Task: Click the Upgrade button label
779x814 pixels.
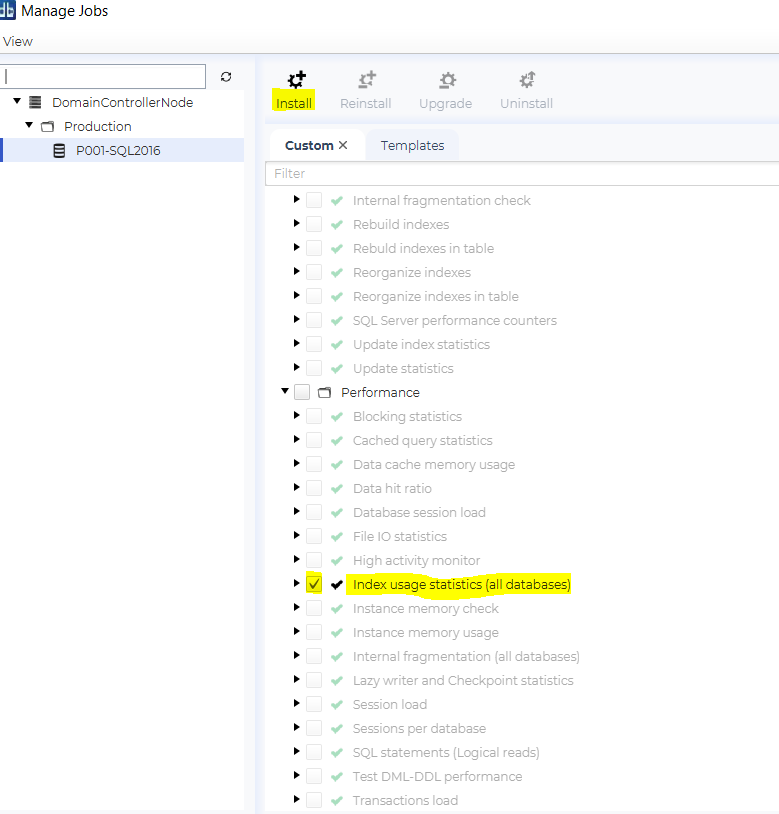Action: (446, 103)
